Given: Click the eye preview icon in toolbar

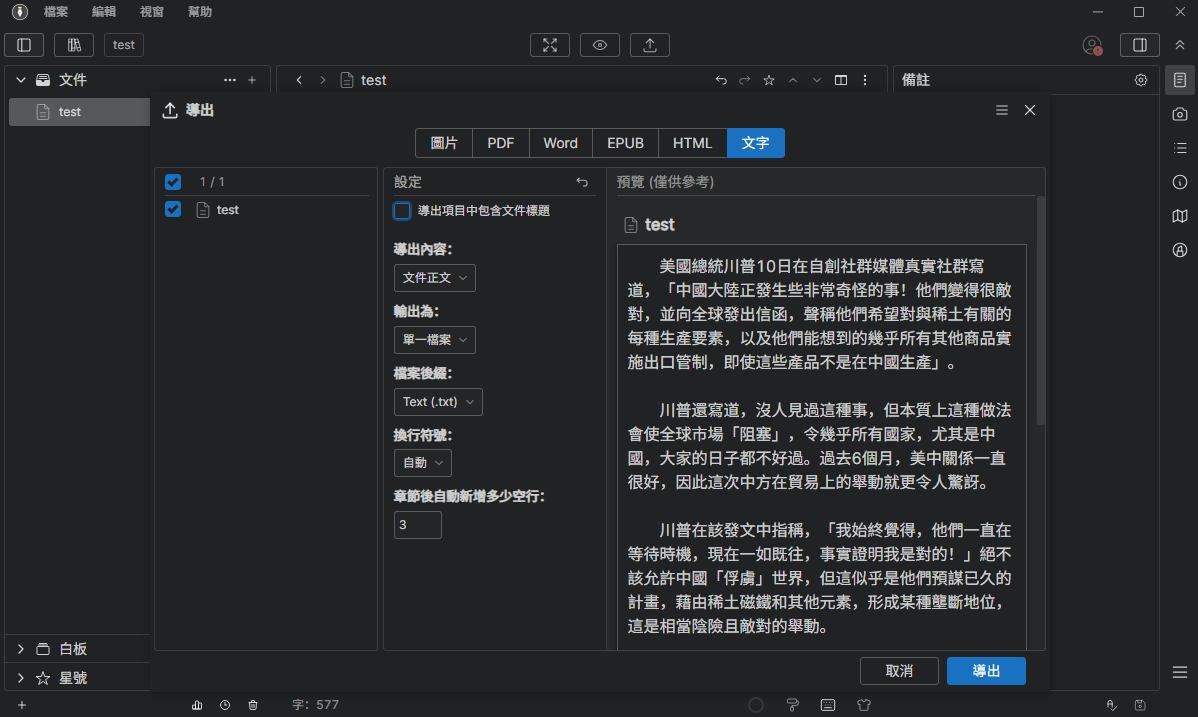Looking at the screenshot, I should pyautogui.click(x=599, y=45).
